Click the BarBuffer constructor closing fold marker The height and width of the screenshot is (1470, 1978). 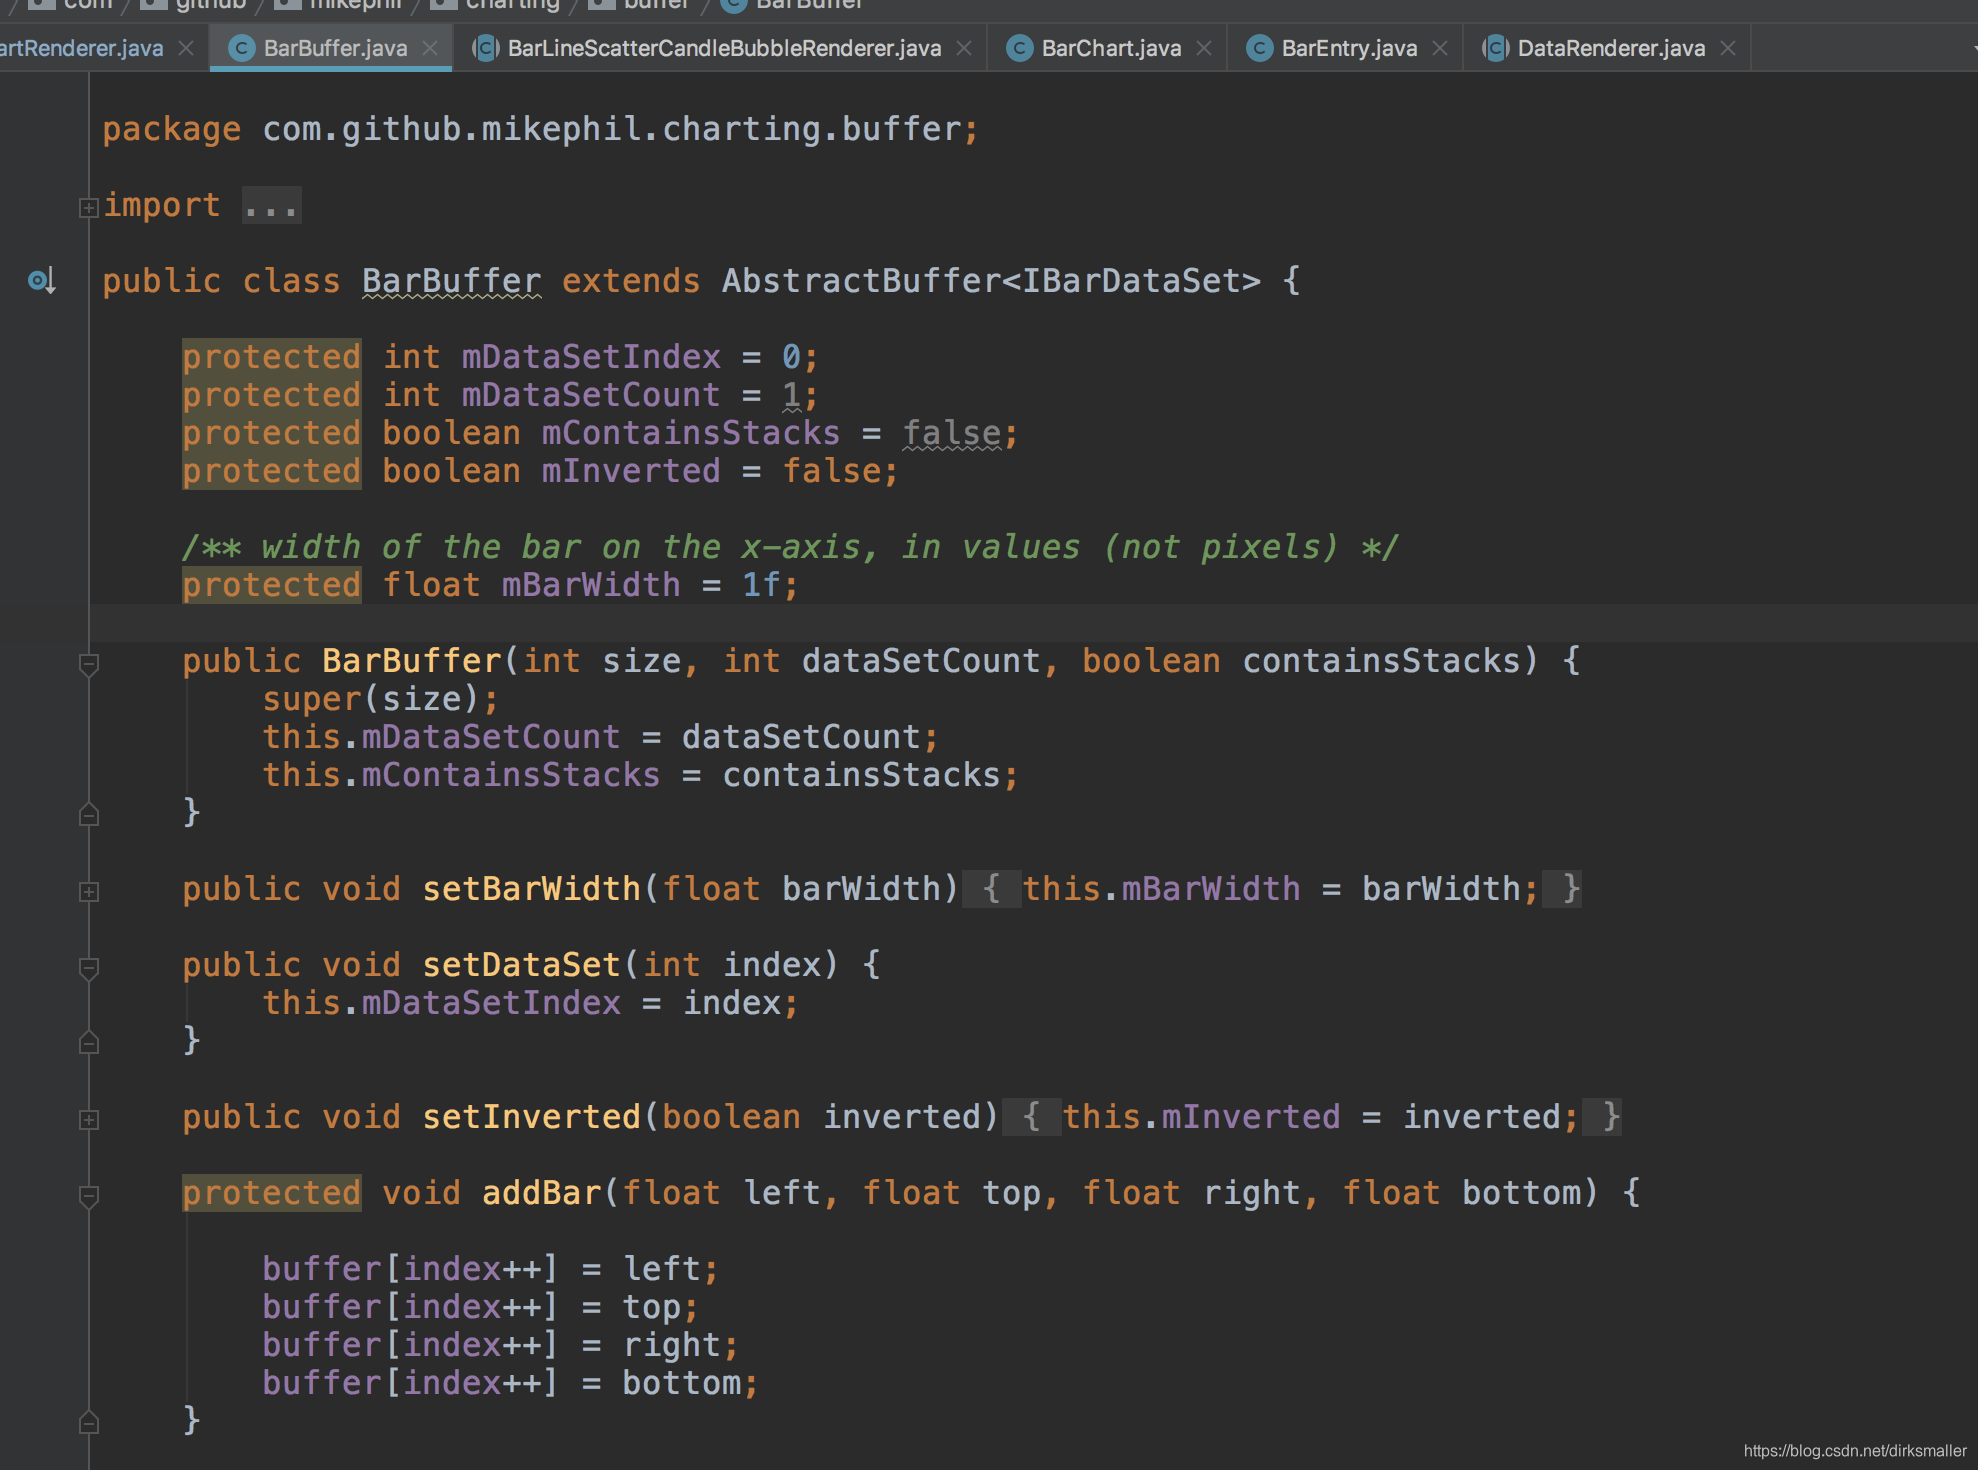[88, 814]
